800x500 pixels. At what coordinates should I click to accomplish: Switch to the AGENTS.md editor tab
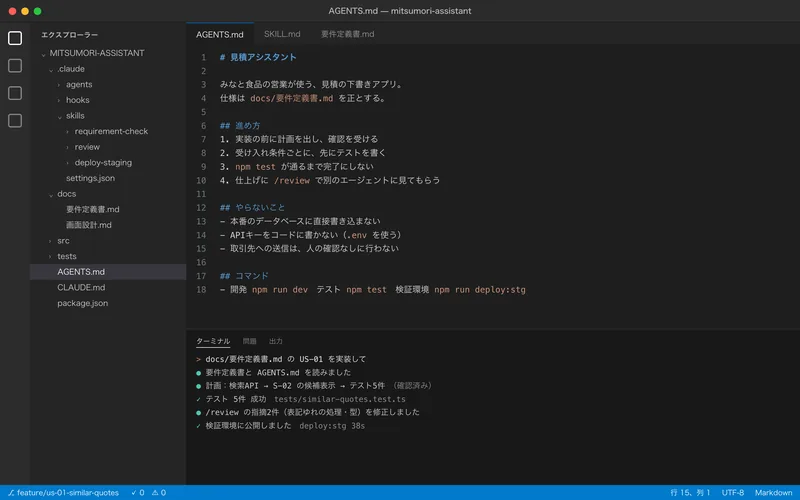pyautogui.click(x=220, y=34)
